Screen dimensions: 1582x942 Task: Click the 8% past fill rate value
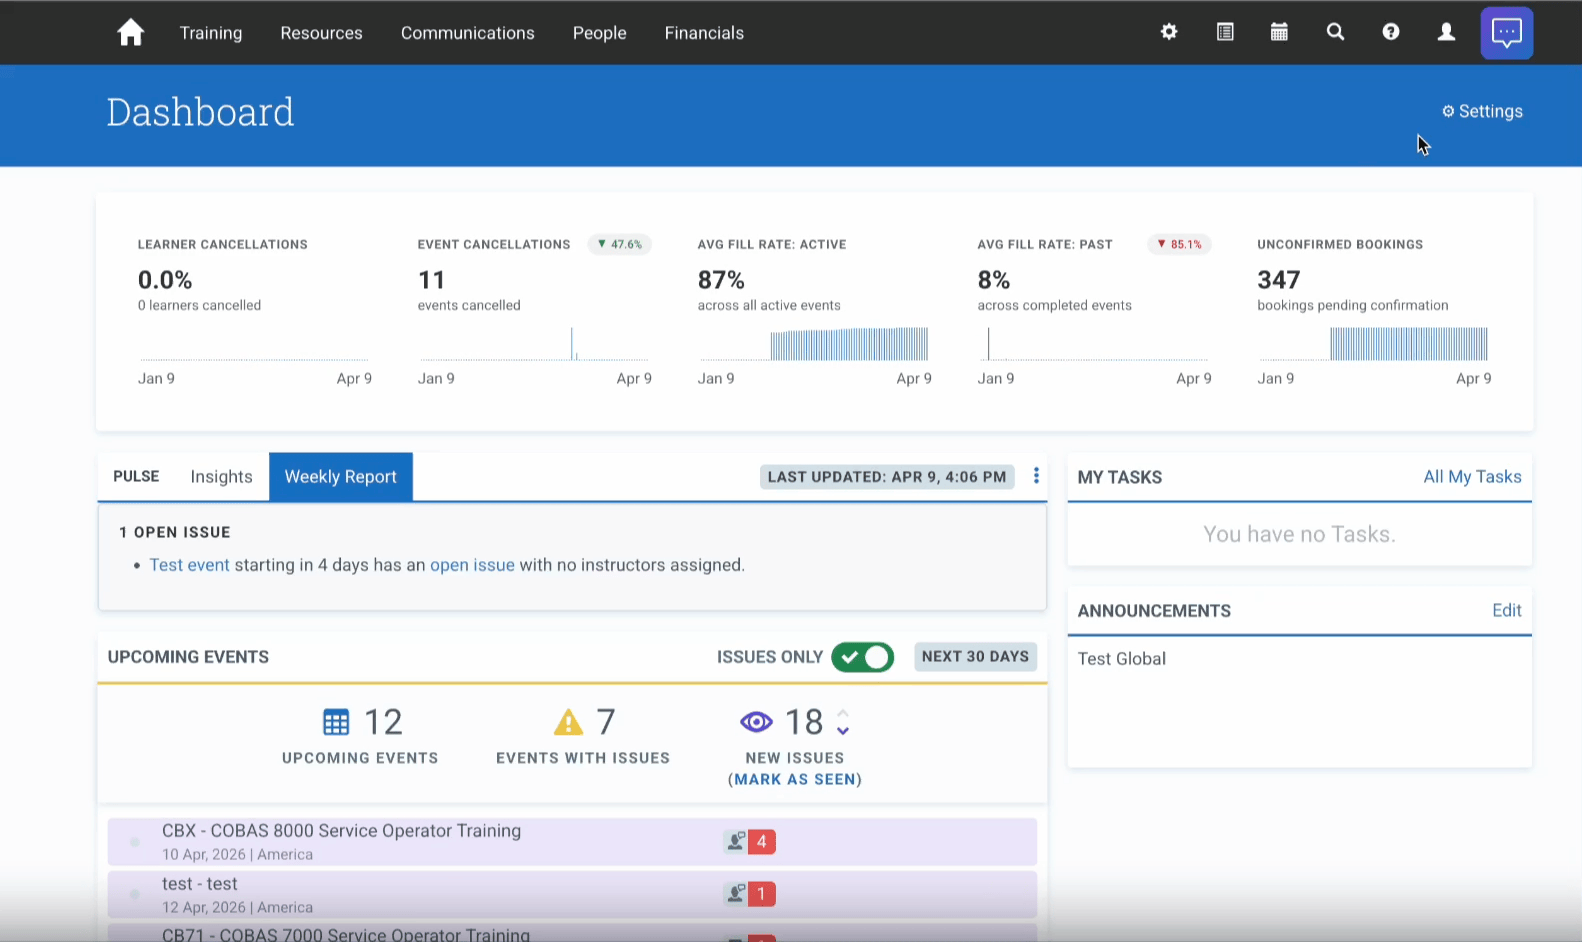tap(994, 280)
